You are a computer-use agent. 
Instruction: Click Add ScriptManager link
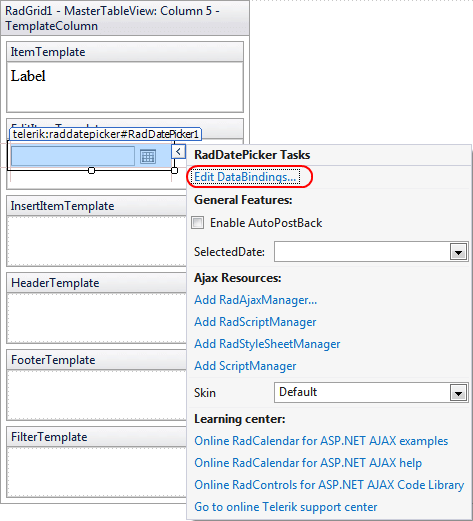(245, 366)
